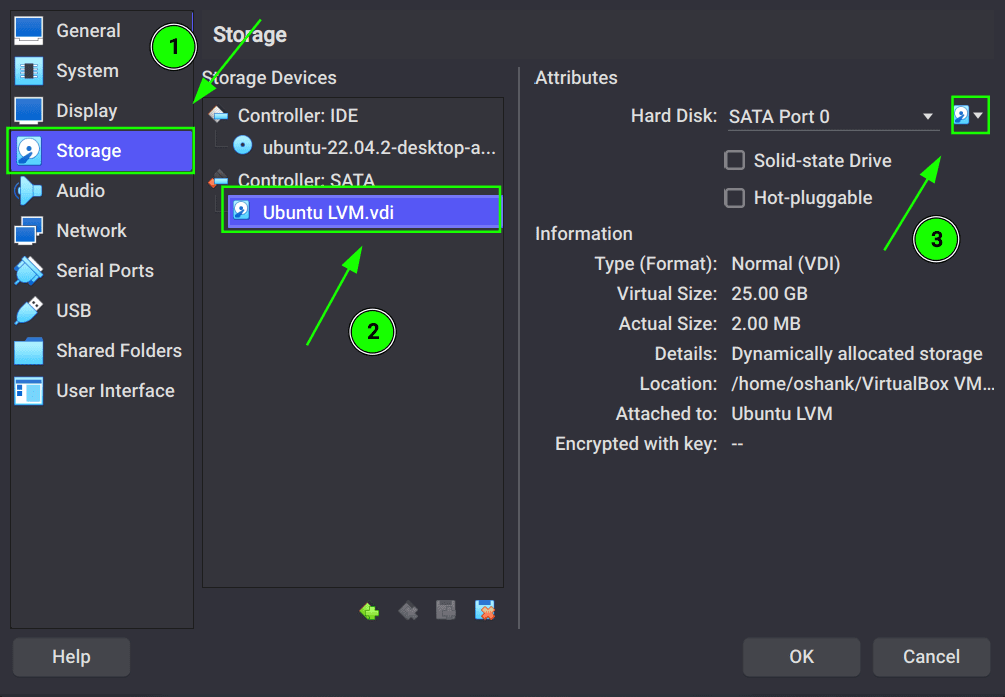Toggle the Hot-pluggable checkbox
This screenshot has height=697, width=1005.
735,198
